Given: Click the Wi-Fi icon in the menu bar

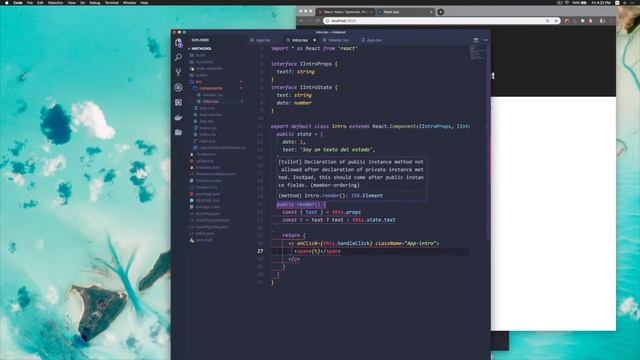Looking at the screenshot, I should pos(567,2).
